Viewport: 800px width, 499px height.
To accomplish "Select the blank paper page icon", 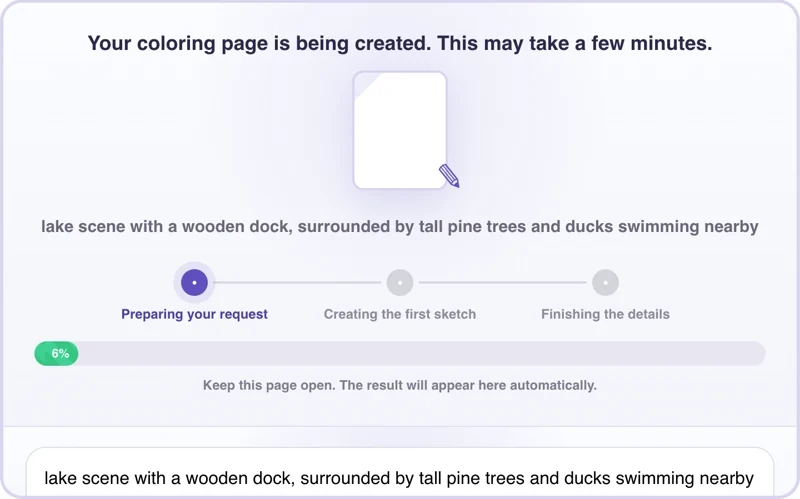I will (x=400, y=130).
